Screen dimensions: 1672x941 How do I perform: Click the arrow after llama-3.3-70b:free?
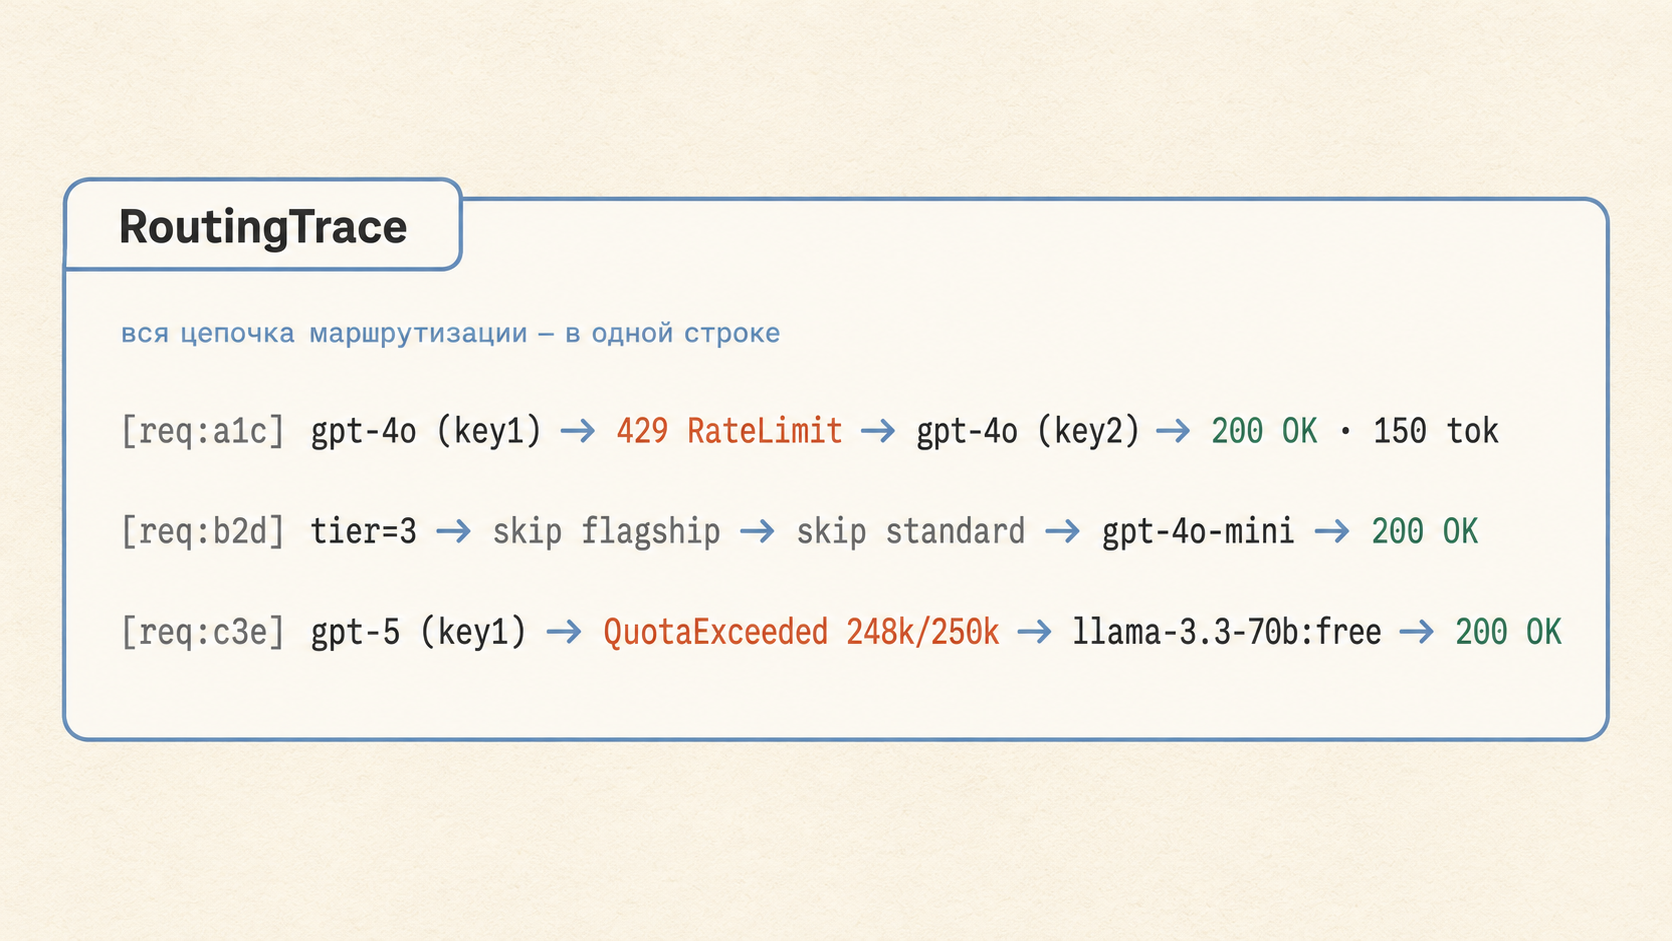pos(1417,632)
